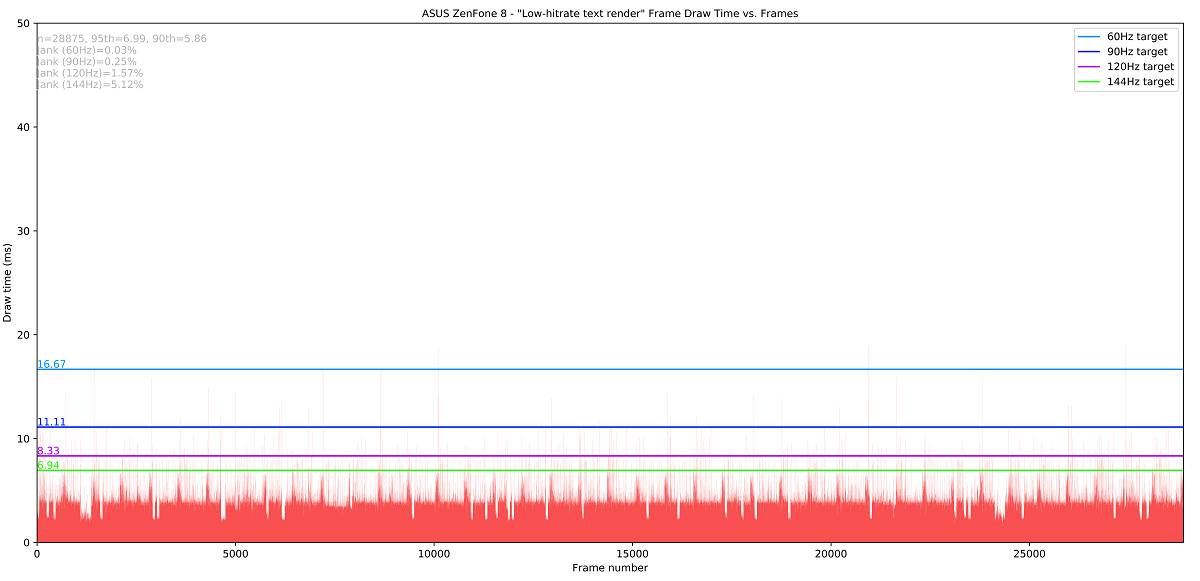The height and width of the screenshot is (581, 1200).
Task: Click the "60Hz target" legend label
Action: pyautogui.click(x=1137, y=36)
